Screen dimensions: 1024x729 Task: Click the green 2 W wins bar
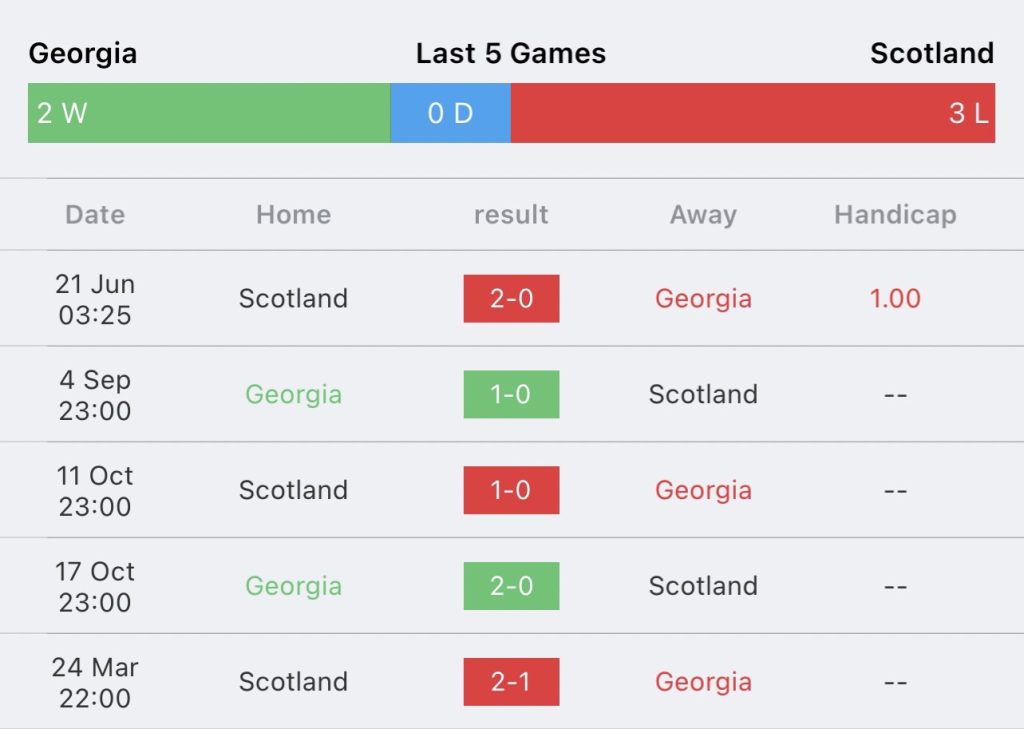point(209,113)
